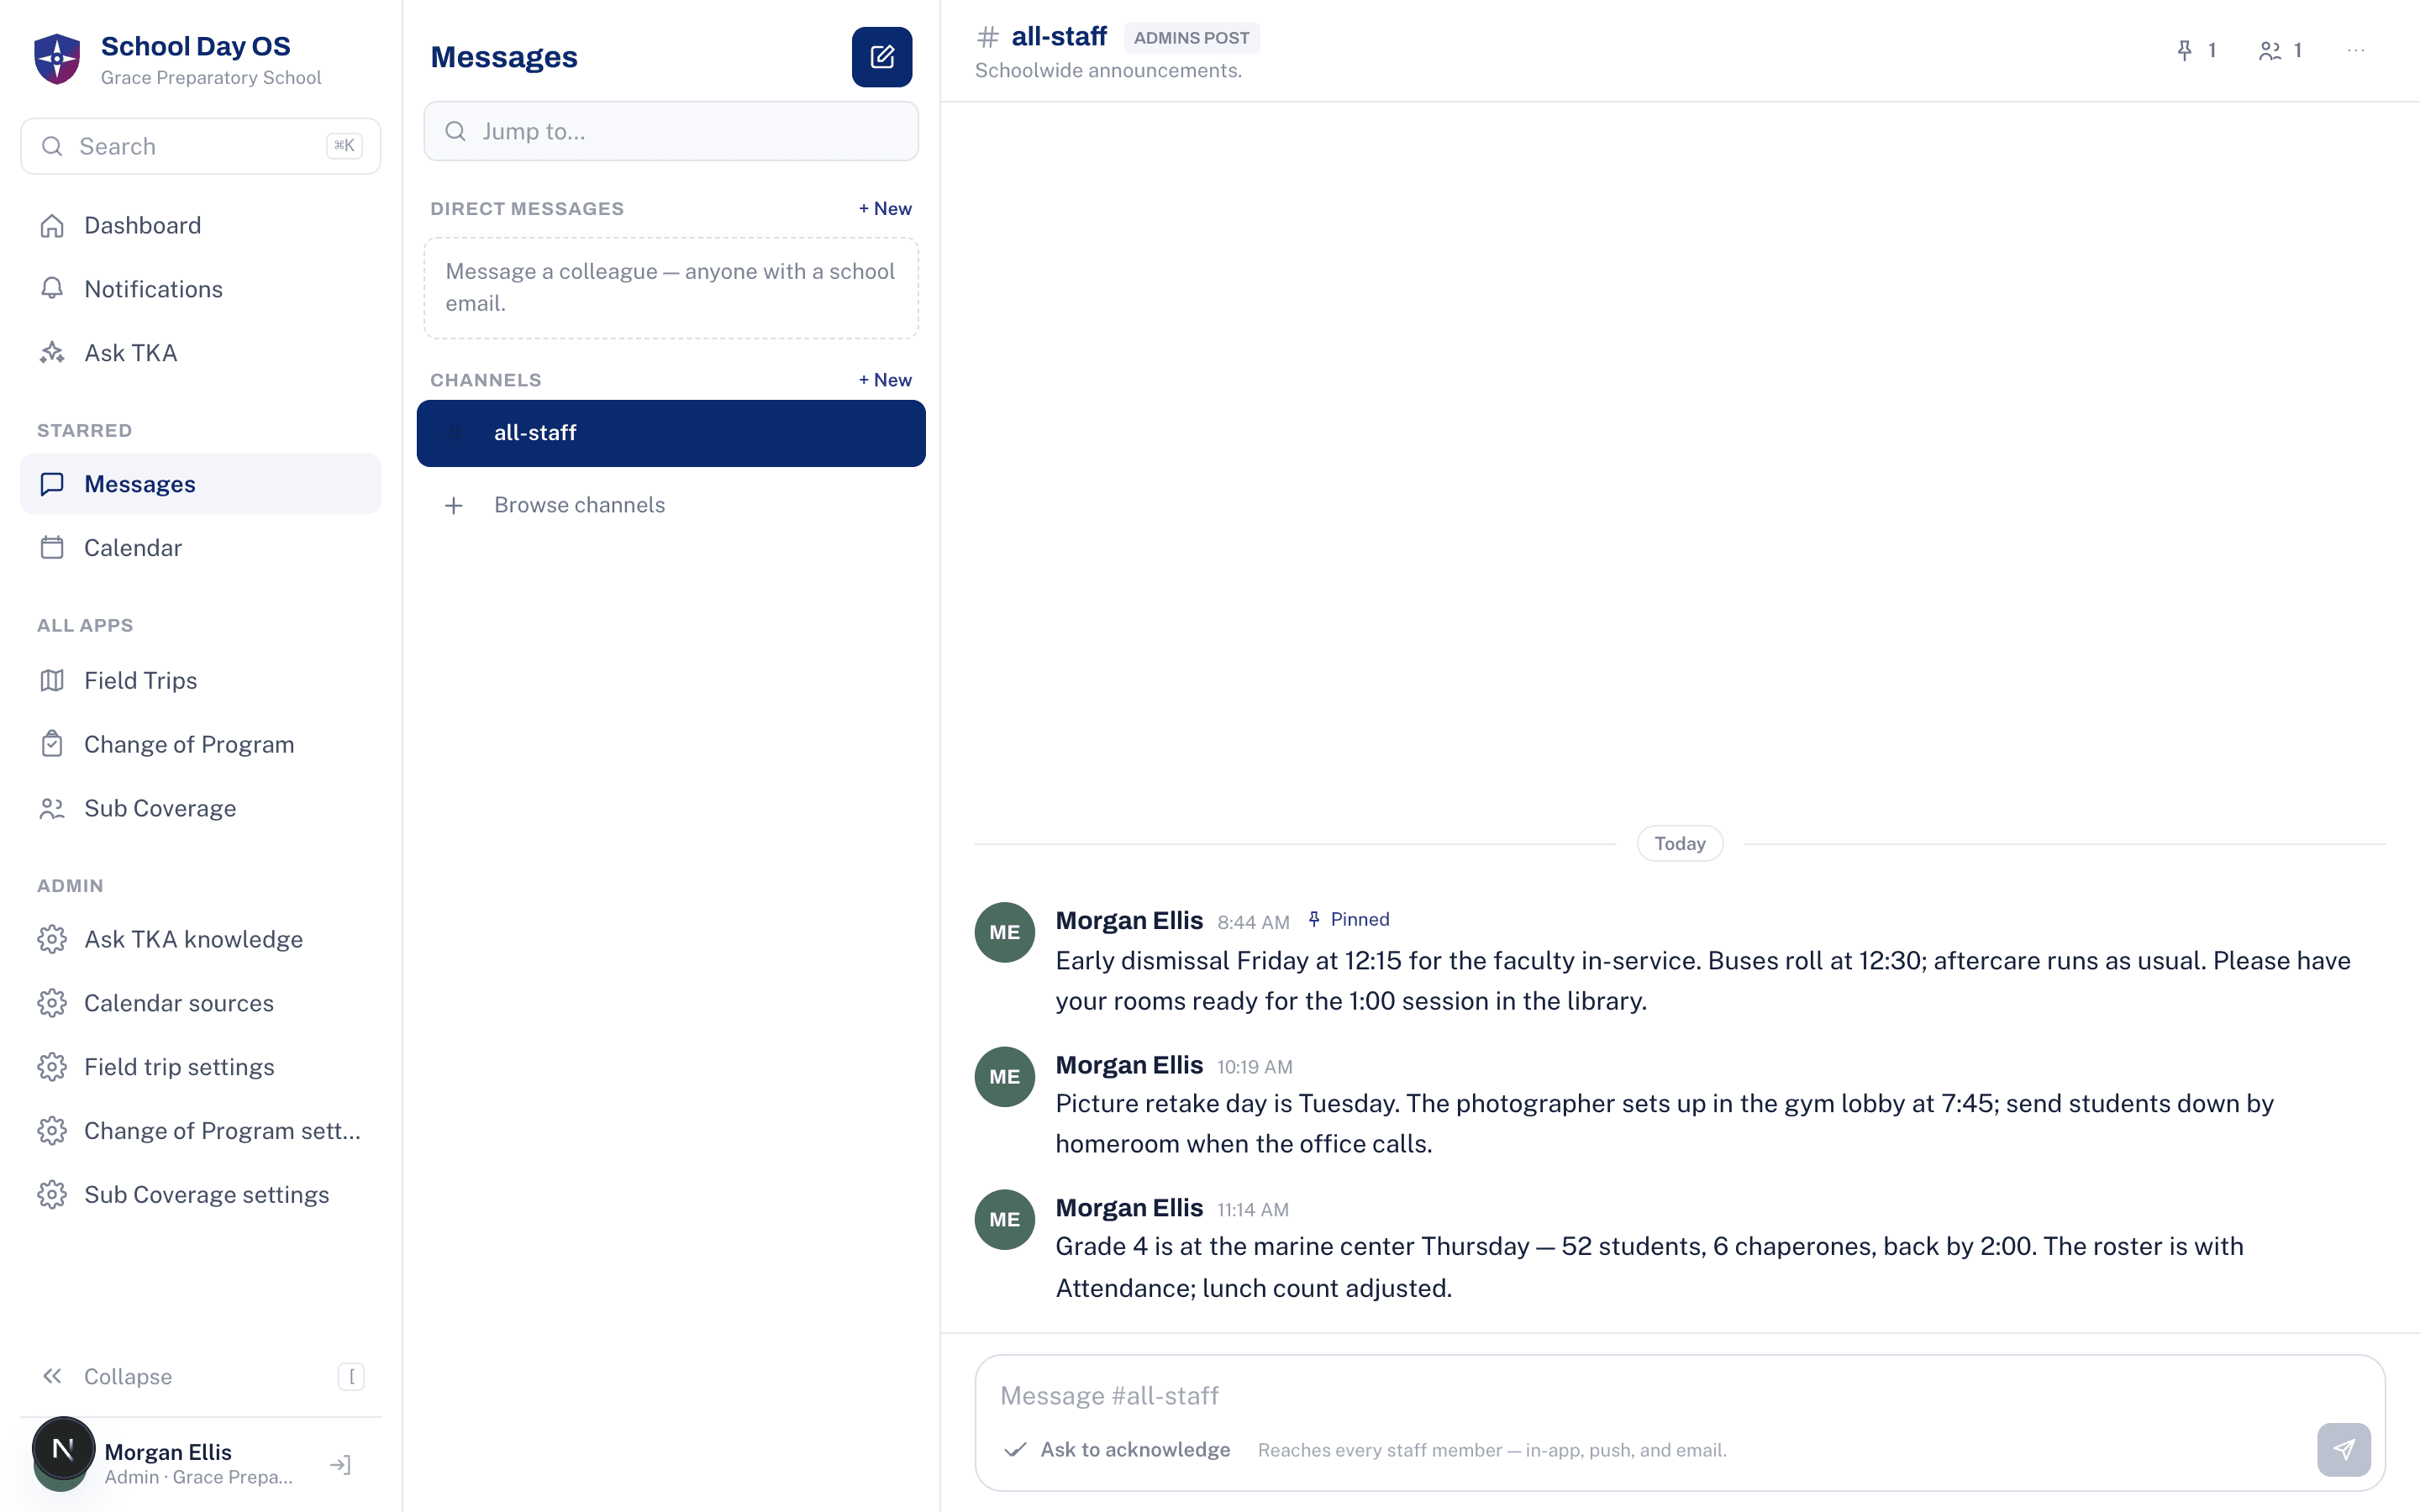Click the plus icon beside Browse channels

tap(454, 505)
